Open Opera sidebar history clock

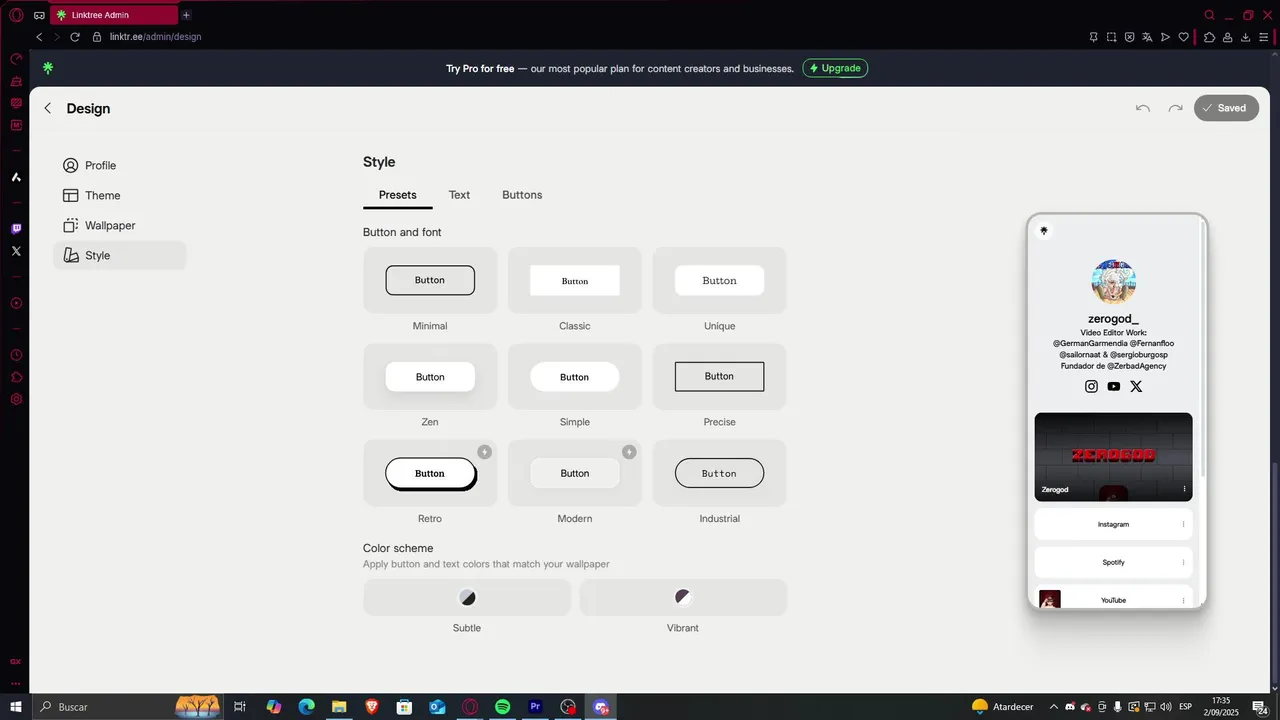pos(16,355)
